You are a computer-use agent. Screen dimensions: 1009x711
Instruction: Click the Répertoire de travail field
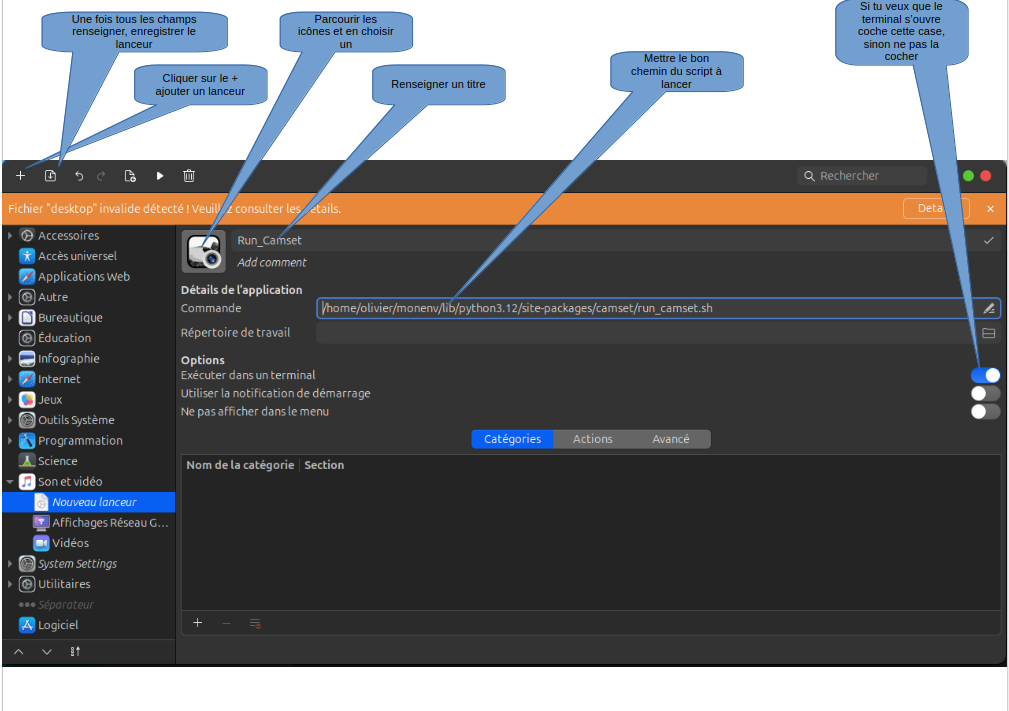(x=647, y=333)
